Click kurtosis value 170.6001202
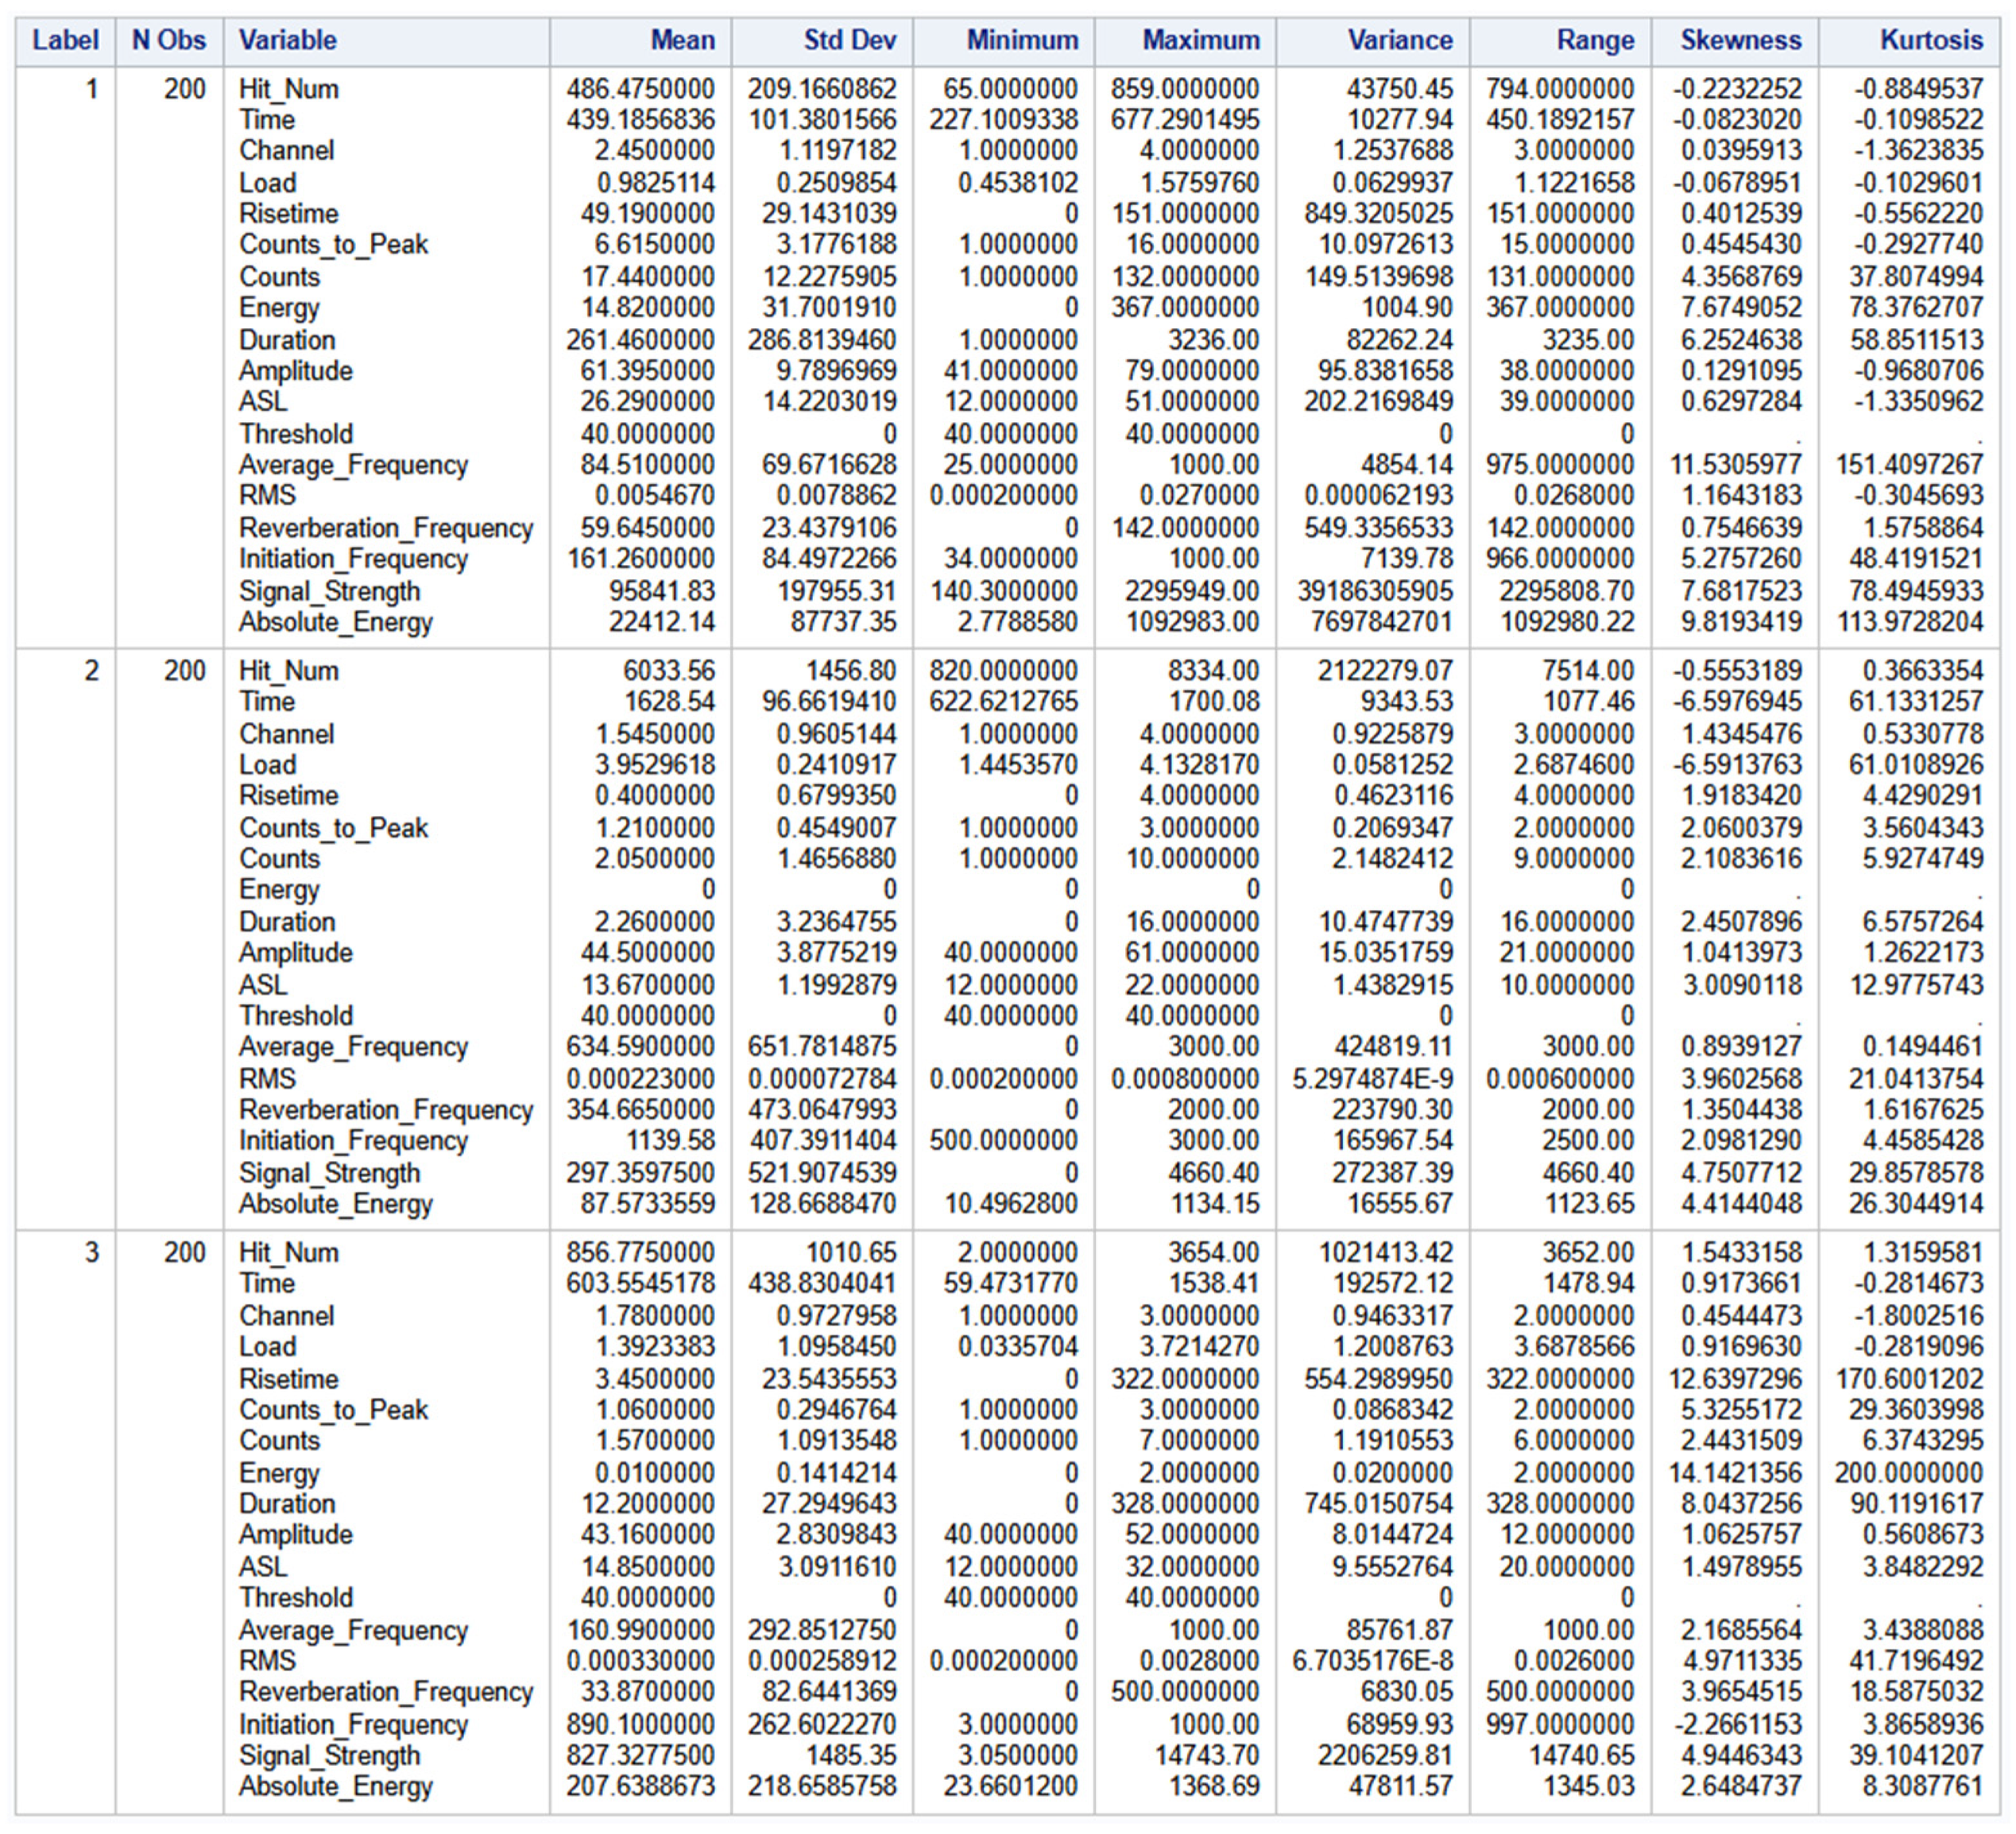Image resolution: width=2016 pixels, height=1834 pixels. click(x=1909, y=1379)
